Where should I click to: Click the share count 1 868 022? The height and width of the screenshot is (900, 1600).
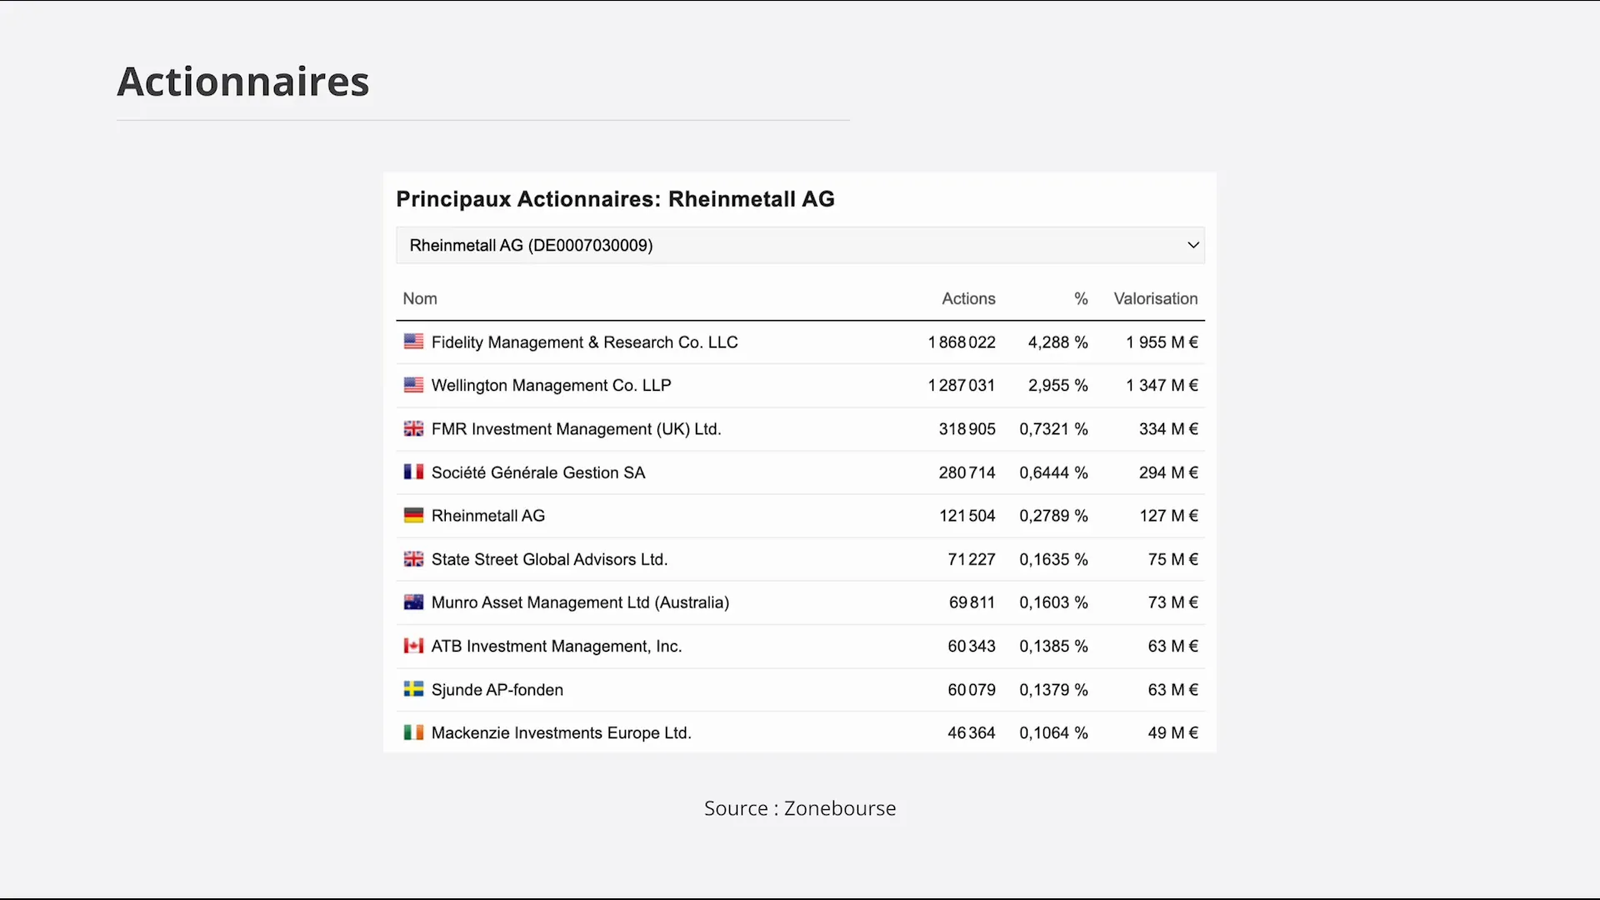pyautogui.click(x=962, y=342)
